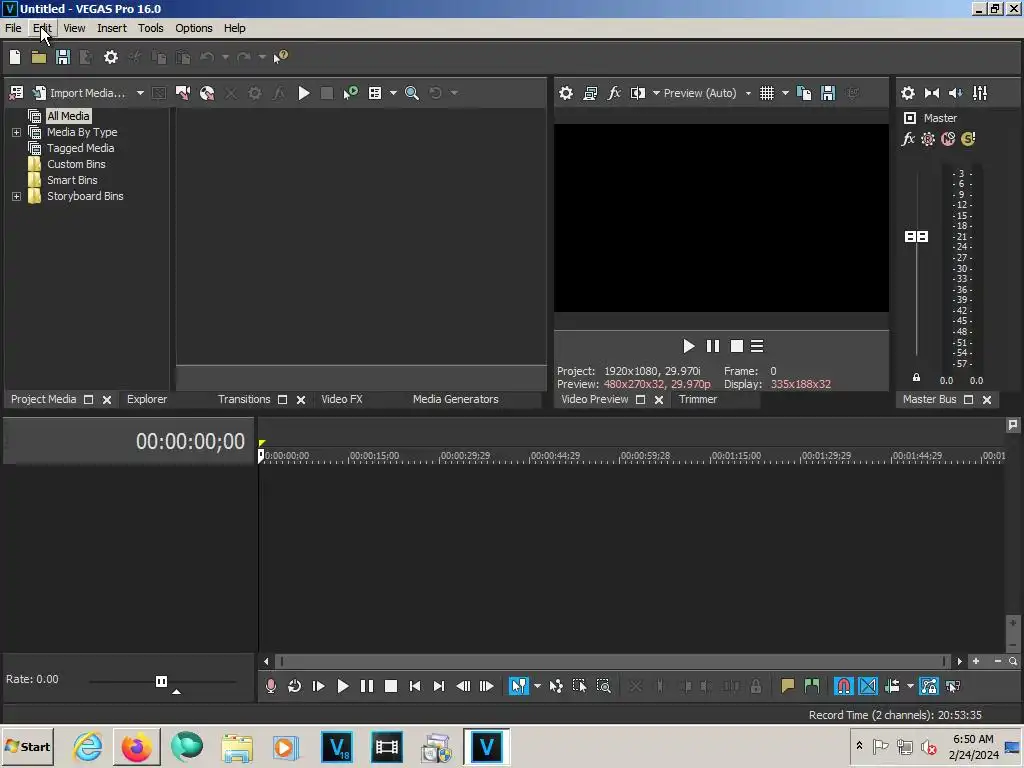Switch to the Video FX tab
1024x768 pixels.
[x=342, y=399]
